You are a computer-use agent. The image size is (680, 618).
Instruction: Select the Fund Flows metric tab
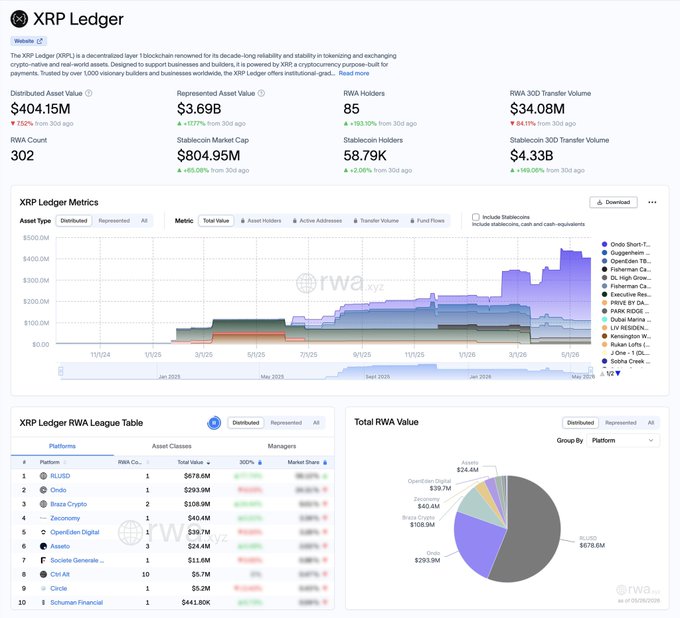click(x=428, y=221)
